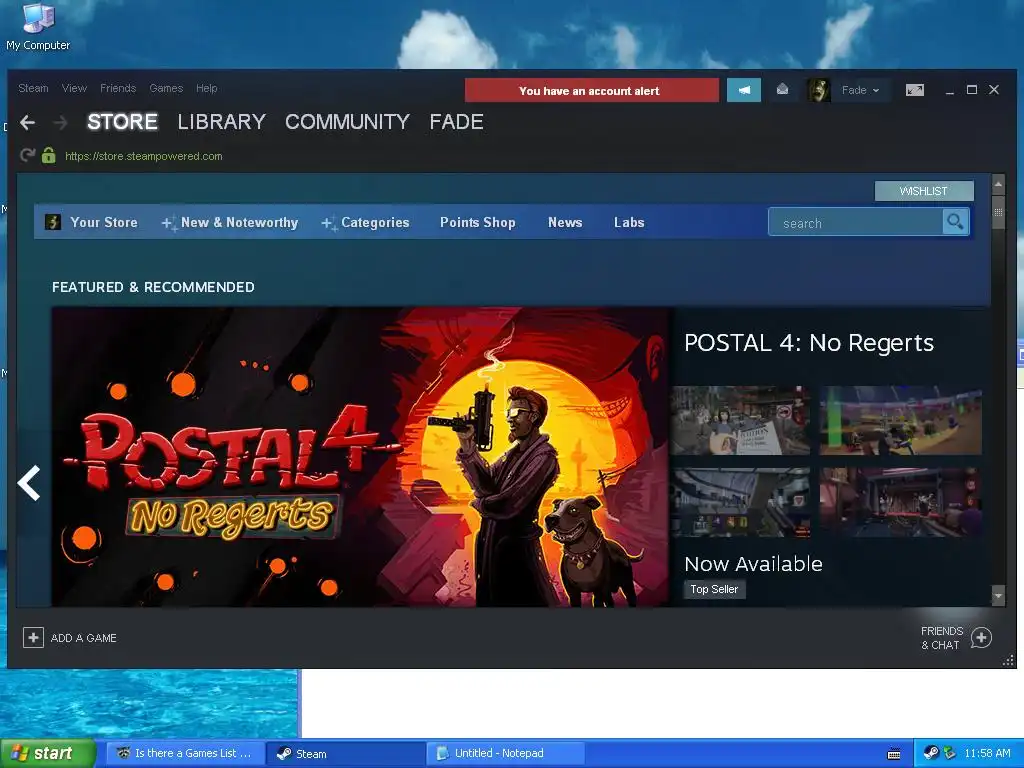Image resolution: width=1024 pixels, height=768 pixels.
Task: Switch to the COMMUNITY tab
Action: click(x=347, y=122)
